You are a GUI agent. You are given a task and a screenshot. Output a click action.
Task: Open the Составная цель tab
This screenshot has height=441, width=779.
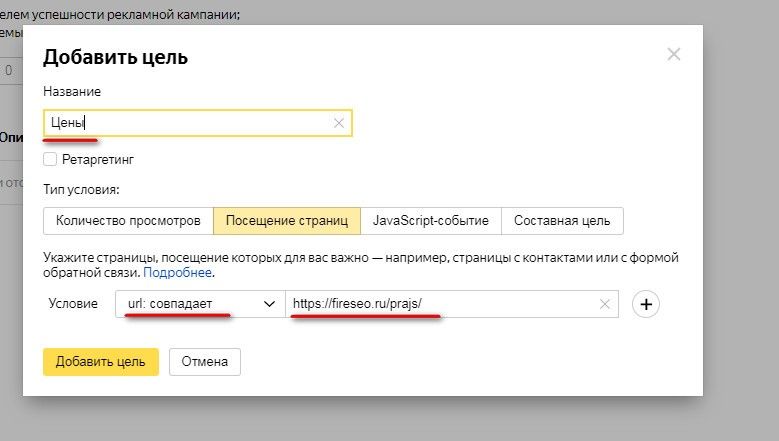[x=562, y=220]
